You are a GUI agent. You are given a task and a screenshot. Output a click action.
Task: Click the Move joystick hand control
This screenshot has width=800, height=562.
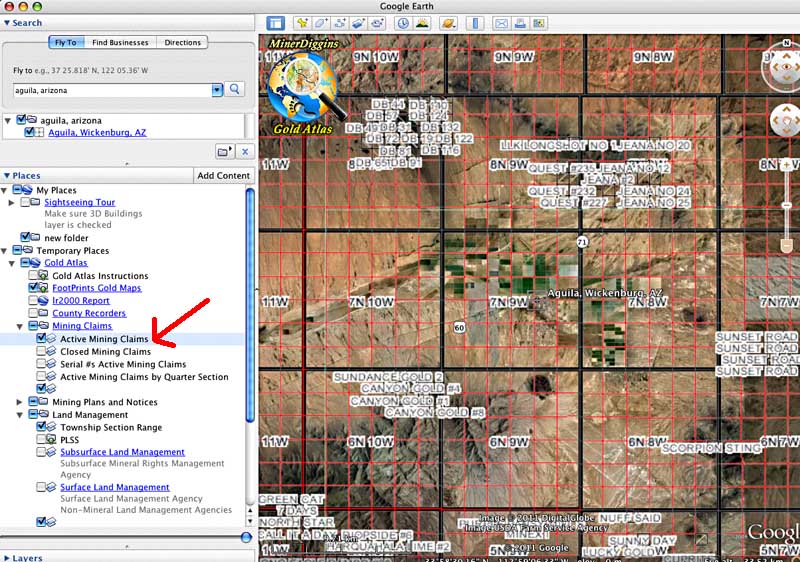[786, 120]
